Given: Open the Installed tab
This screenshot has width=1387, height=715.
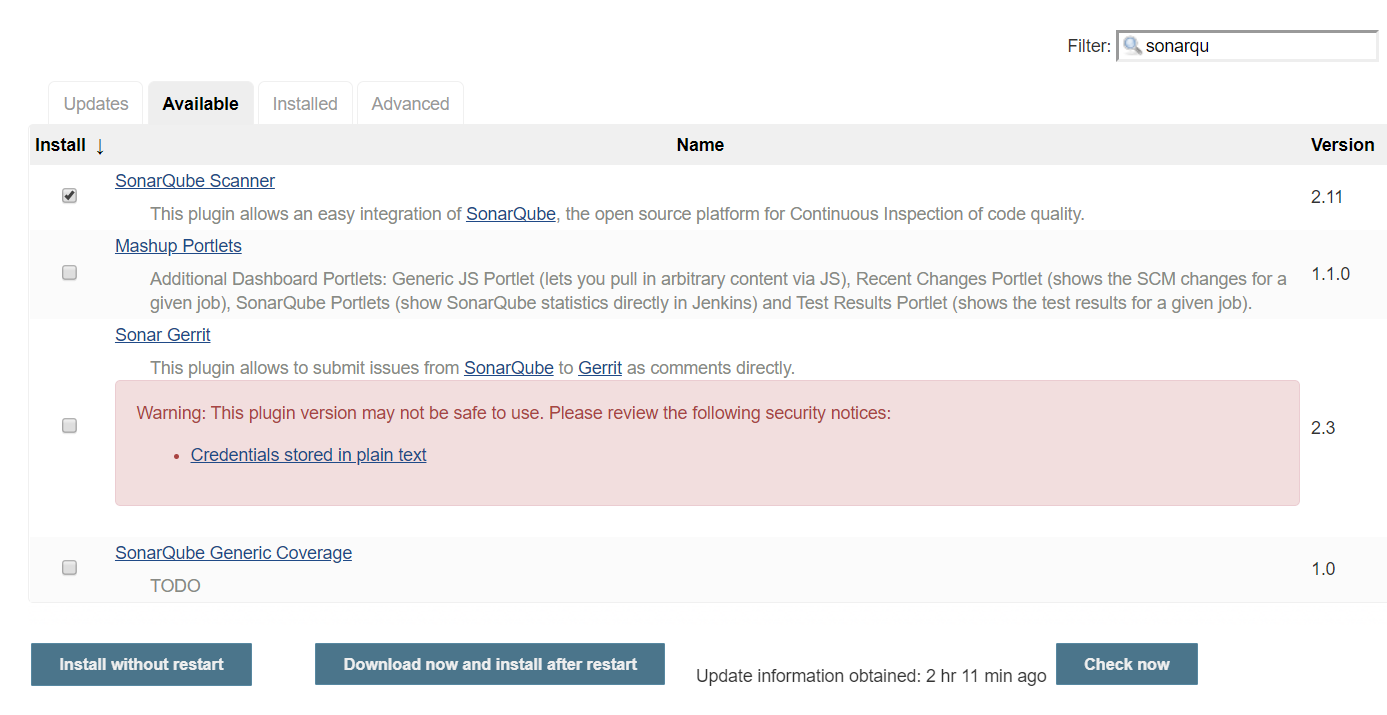Looking at the screenshot, I should tap(305, 104).
